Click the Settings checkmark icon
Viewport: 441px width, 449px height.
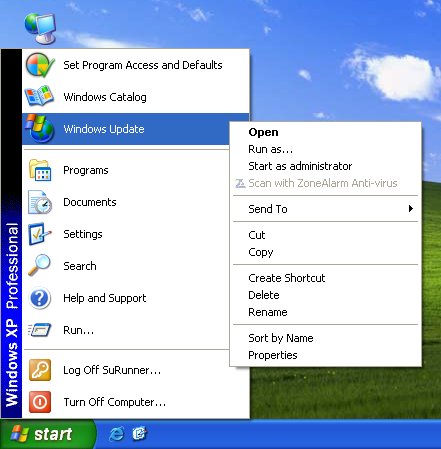(40, 234)
